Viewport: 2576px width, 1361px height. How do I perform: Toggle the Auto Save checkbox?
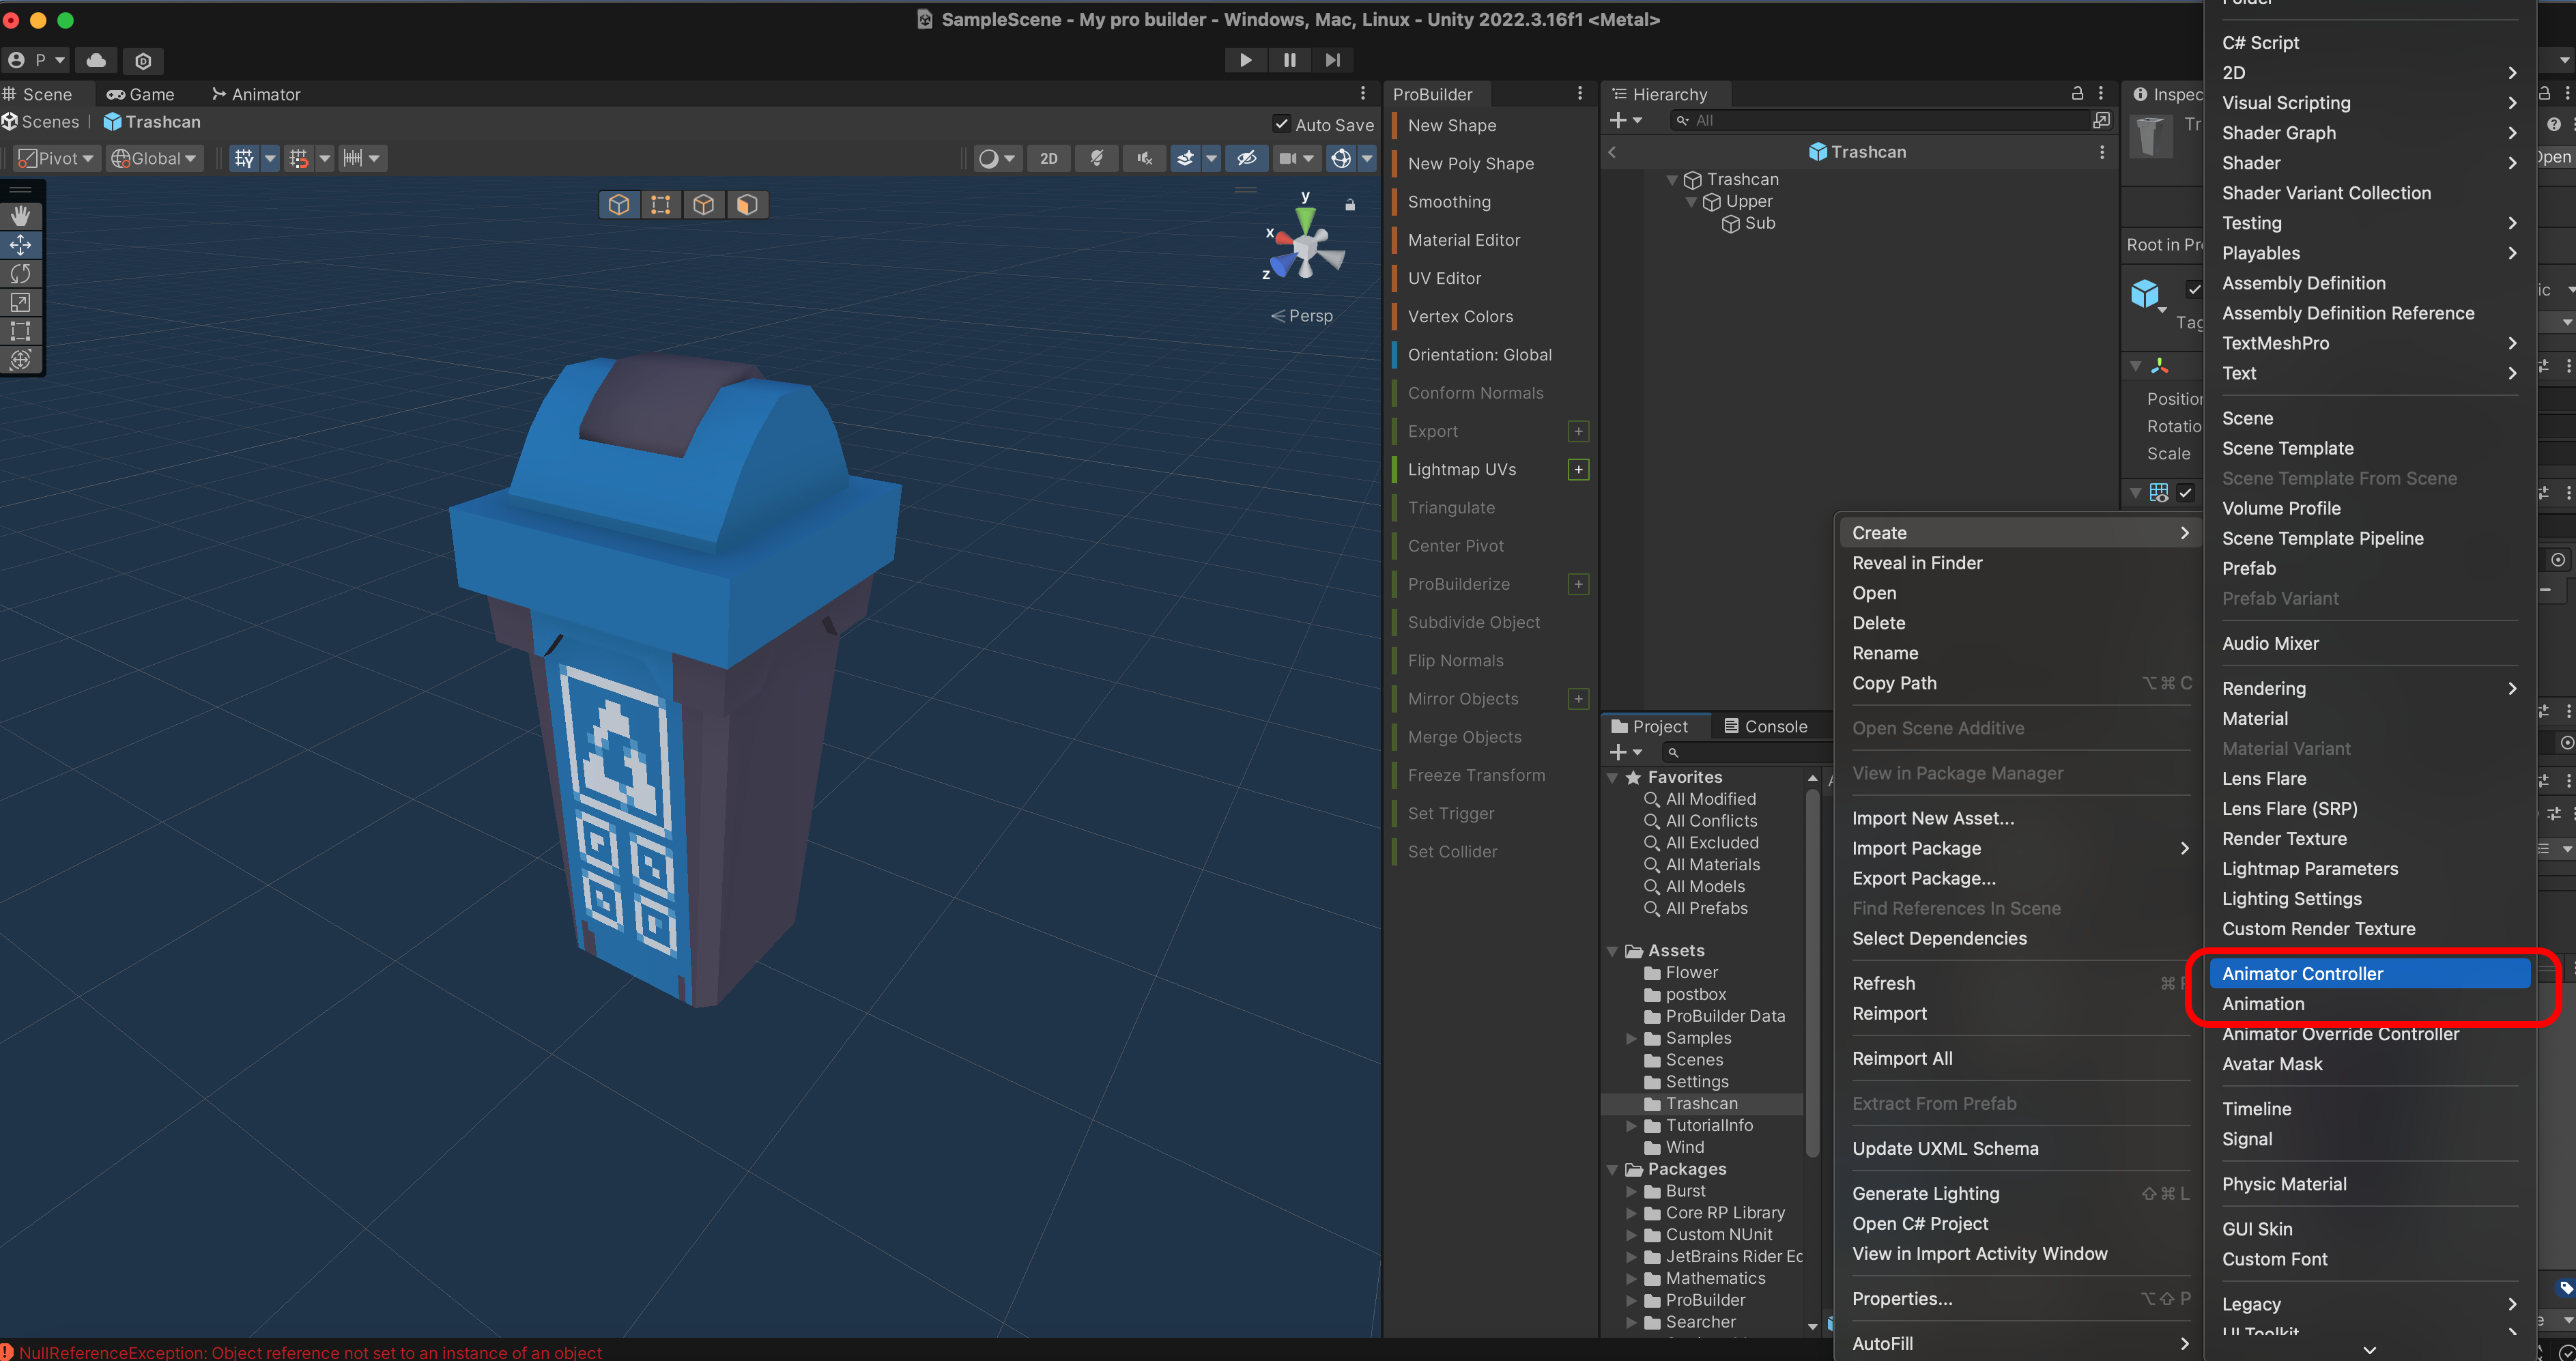coord(1281,124)
